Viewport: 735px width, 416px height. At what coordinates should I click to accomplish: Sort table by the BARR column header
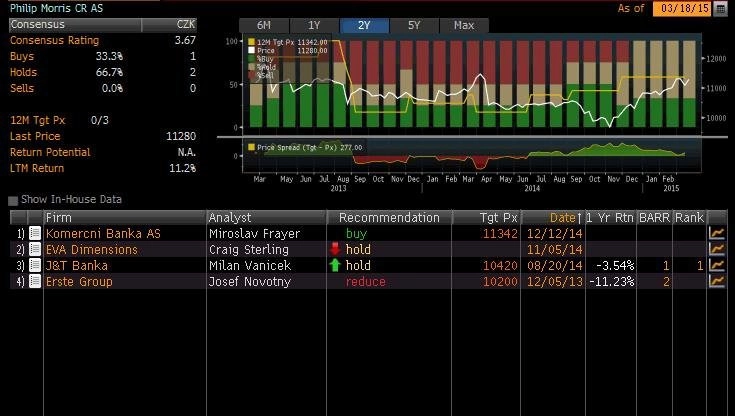(x=654, y=218)
